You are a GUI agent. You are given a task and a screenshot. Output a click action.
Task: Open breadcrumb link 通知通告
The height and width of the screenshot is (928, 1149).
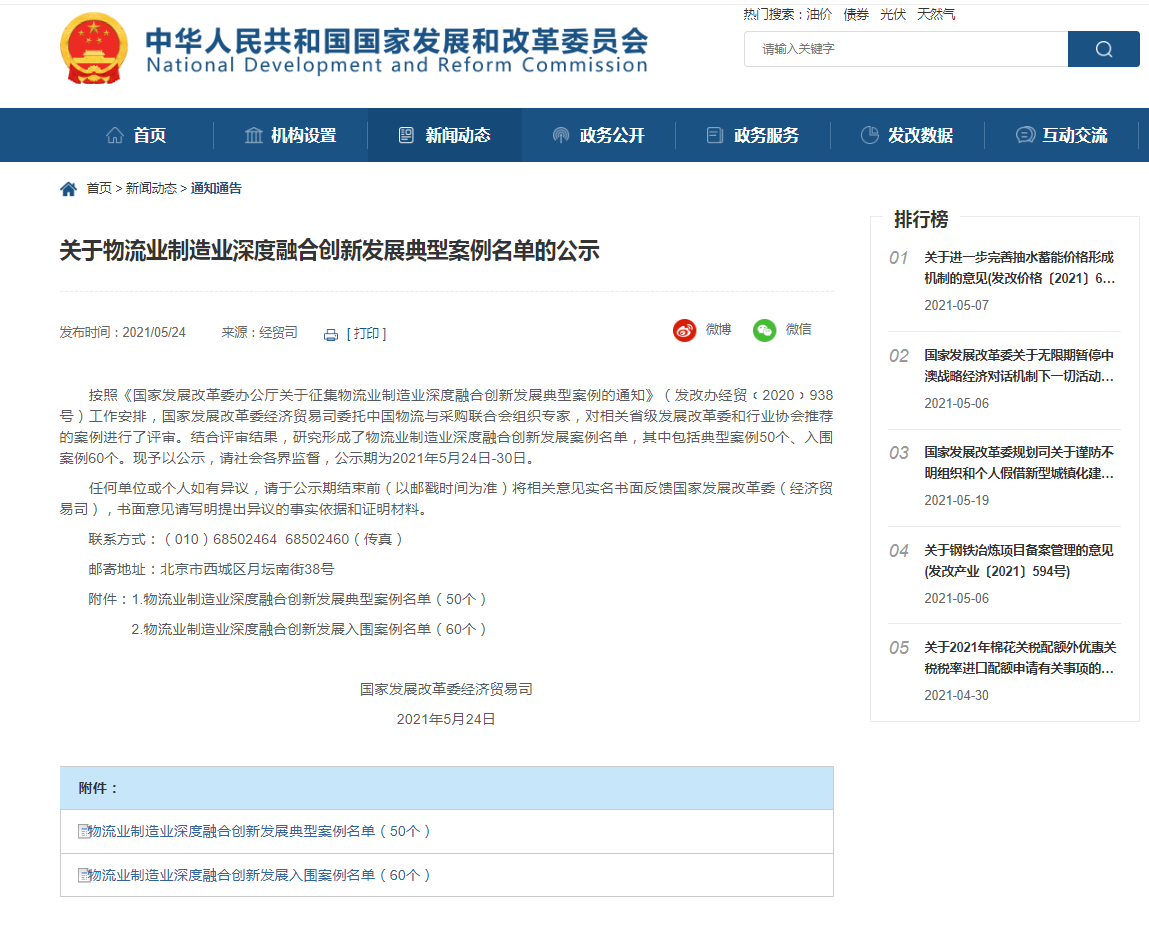coord(216,188)
